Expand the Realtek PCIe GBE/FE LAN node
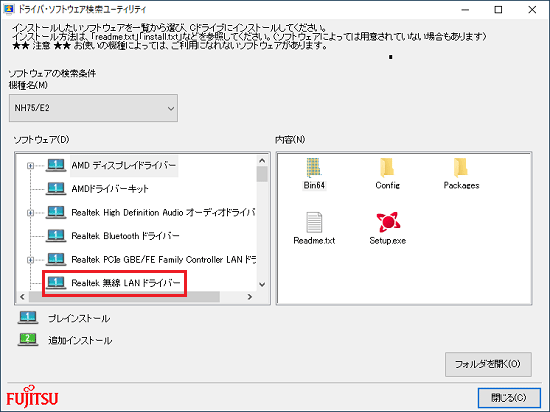 (x=31, y=260)
